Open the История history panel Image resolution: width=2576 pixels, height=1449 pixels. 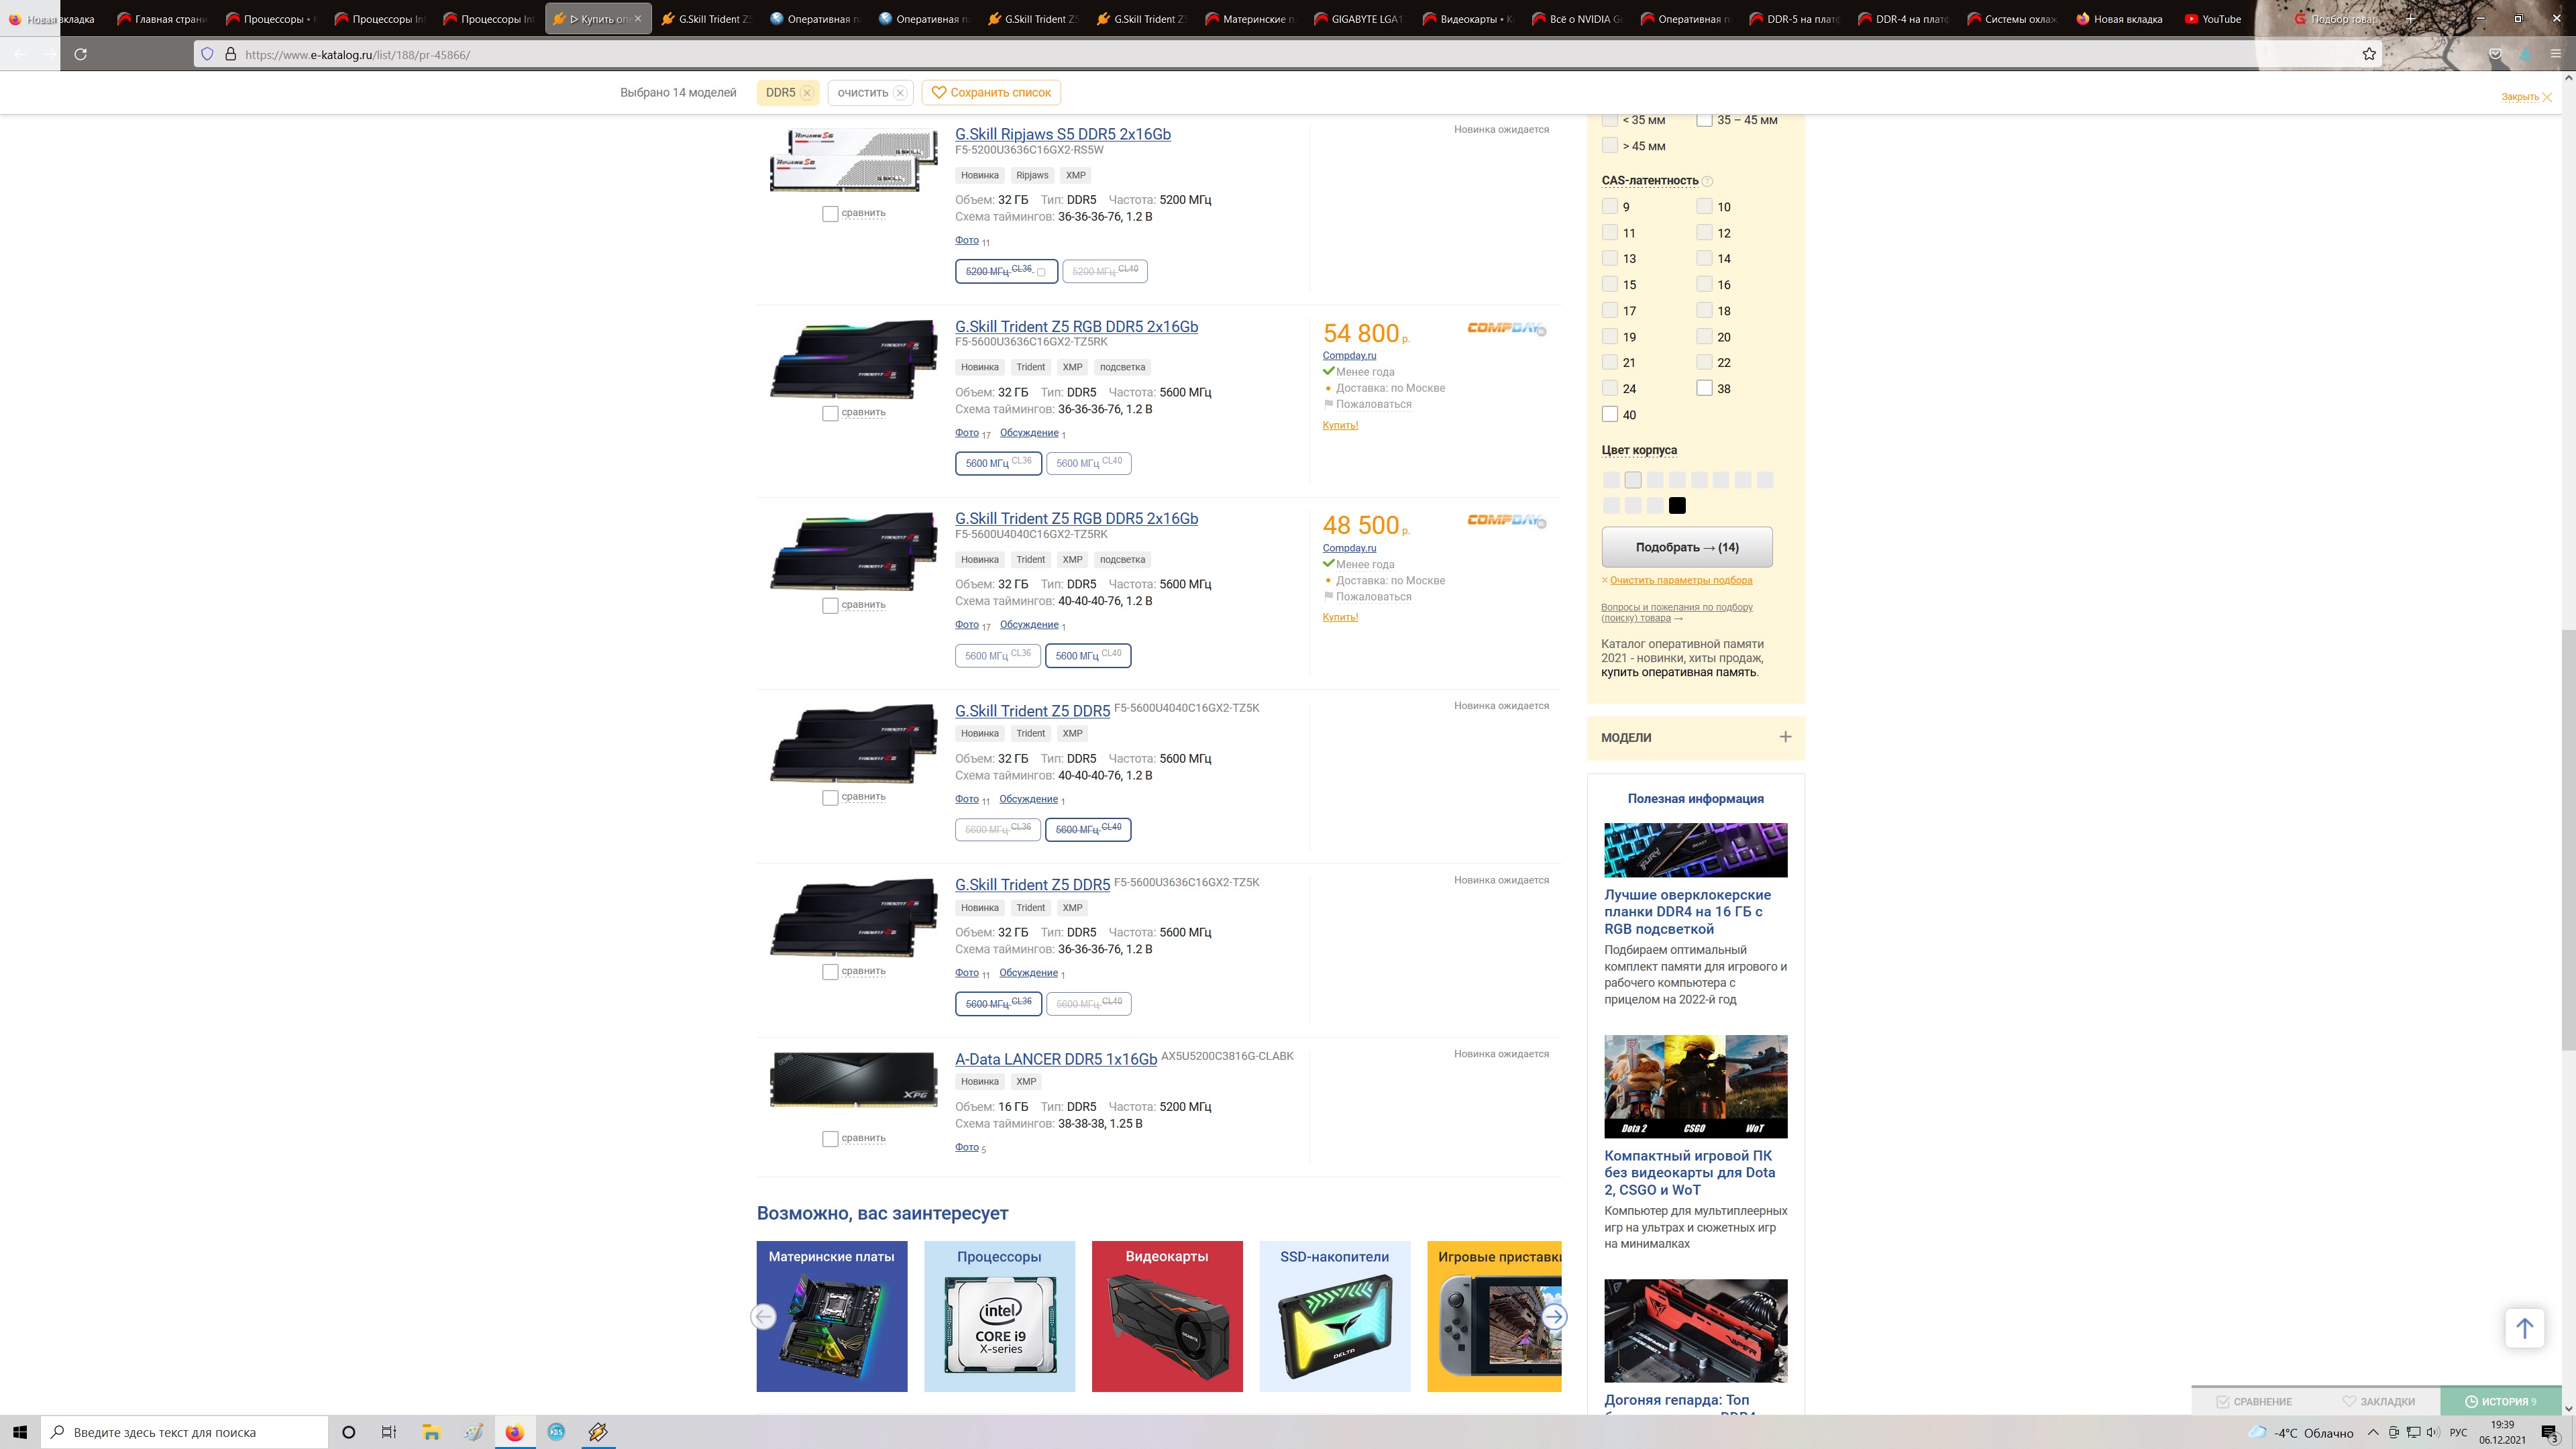pyautogui.click(x=2500, y=1401)
